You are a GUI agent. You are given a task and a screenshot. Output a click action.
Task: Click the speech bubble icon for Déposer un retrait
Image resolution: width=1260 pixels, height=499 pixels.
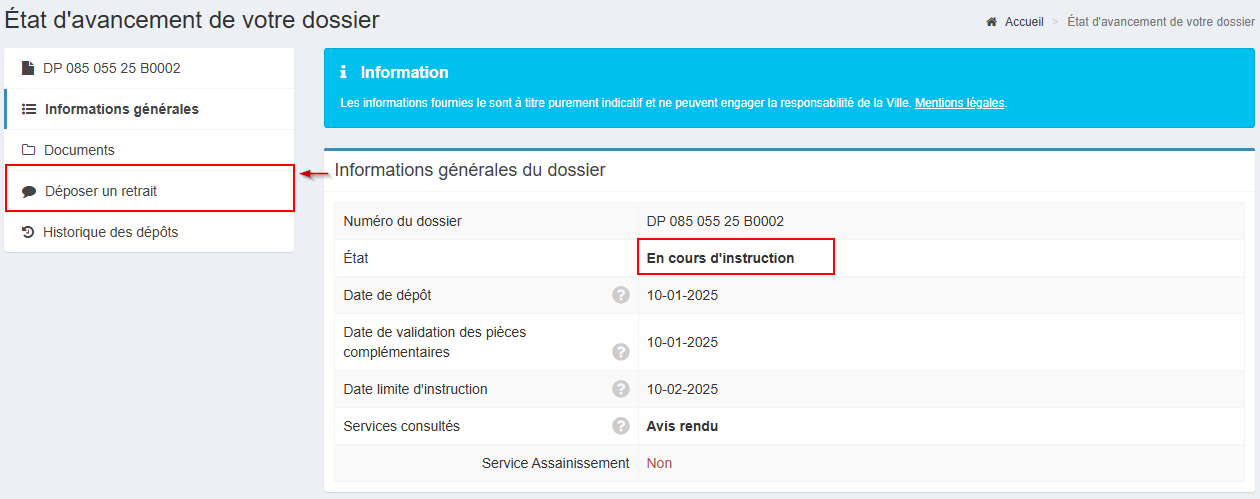click(x=29, y=191)
